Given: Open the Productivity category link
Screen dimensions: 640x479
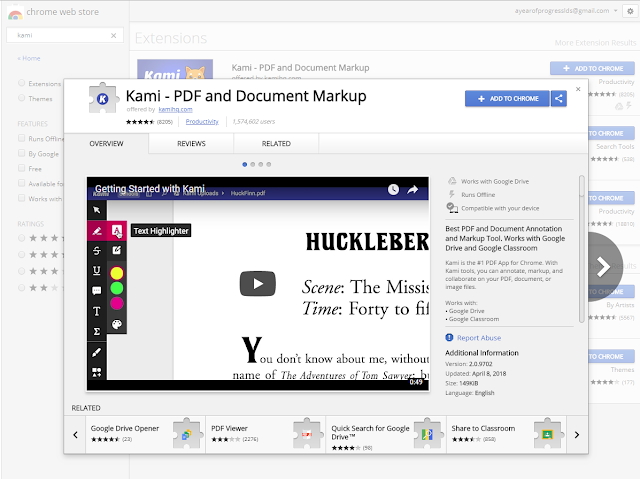Looking at the screenshot, I should point(202,122).
